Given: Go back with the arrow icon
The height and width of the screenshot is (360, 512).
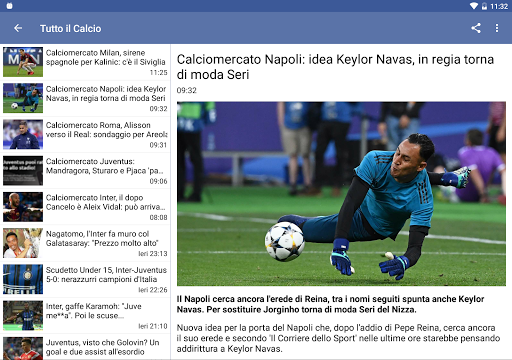Looking at the screenshot, I should [18, 28].
